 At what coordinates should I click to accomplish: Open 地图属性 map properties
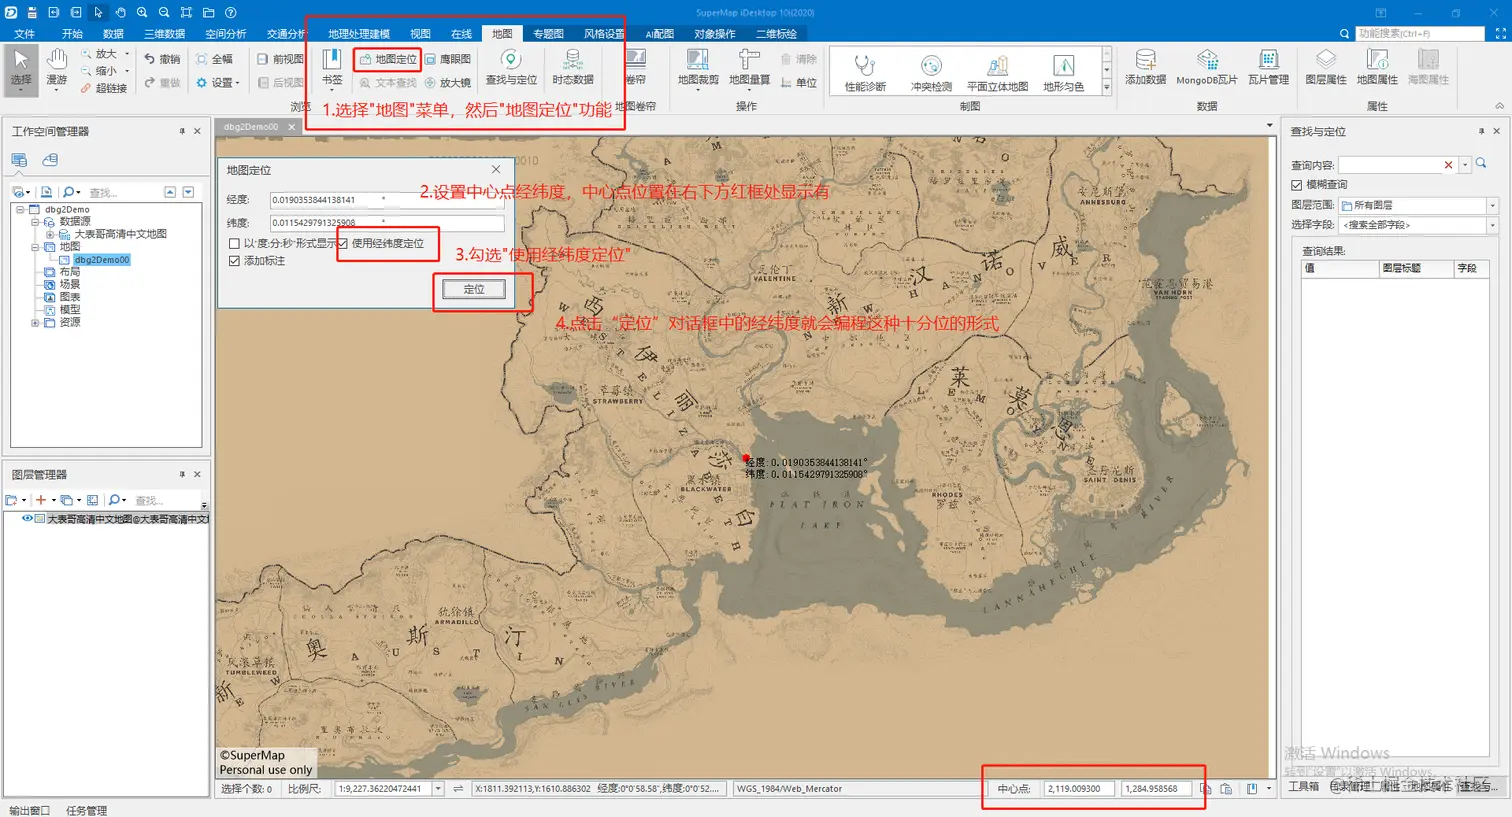point(1377,67)
